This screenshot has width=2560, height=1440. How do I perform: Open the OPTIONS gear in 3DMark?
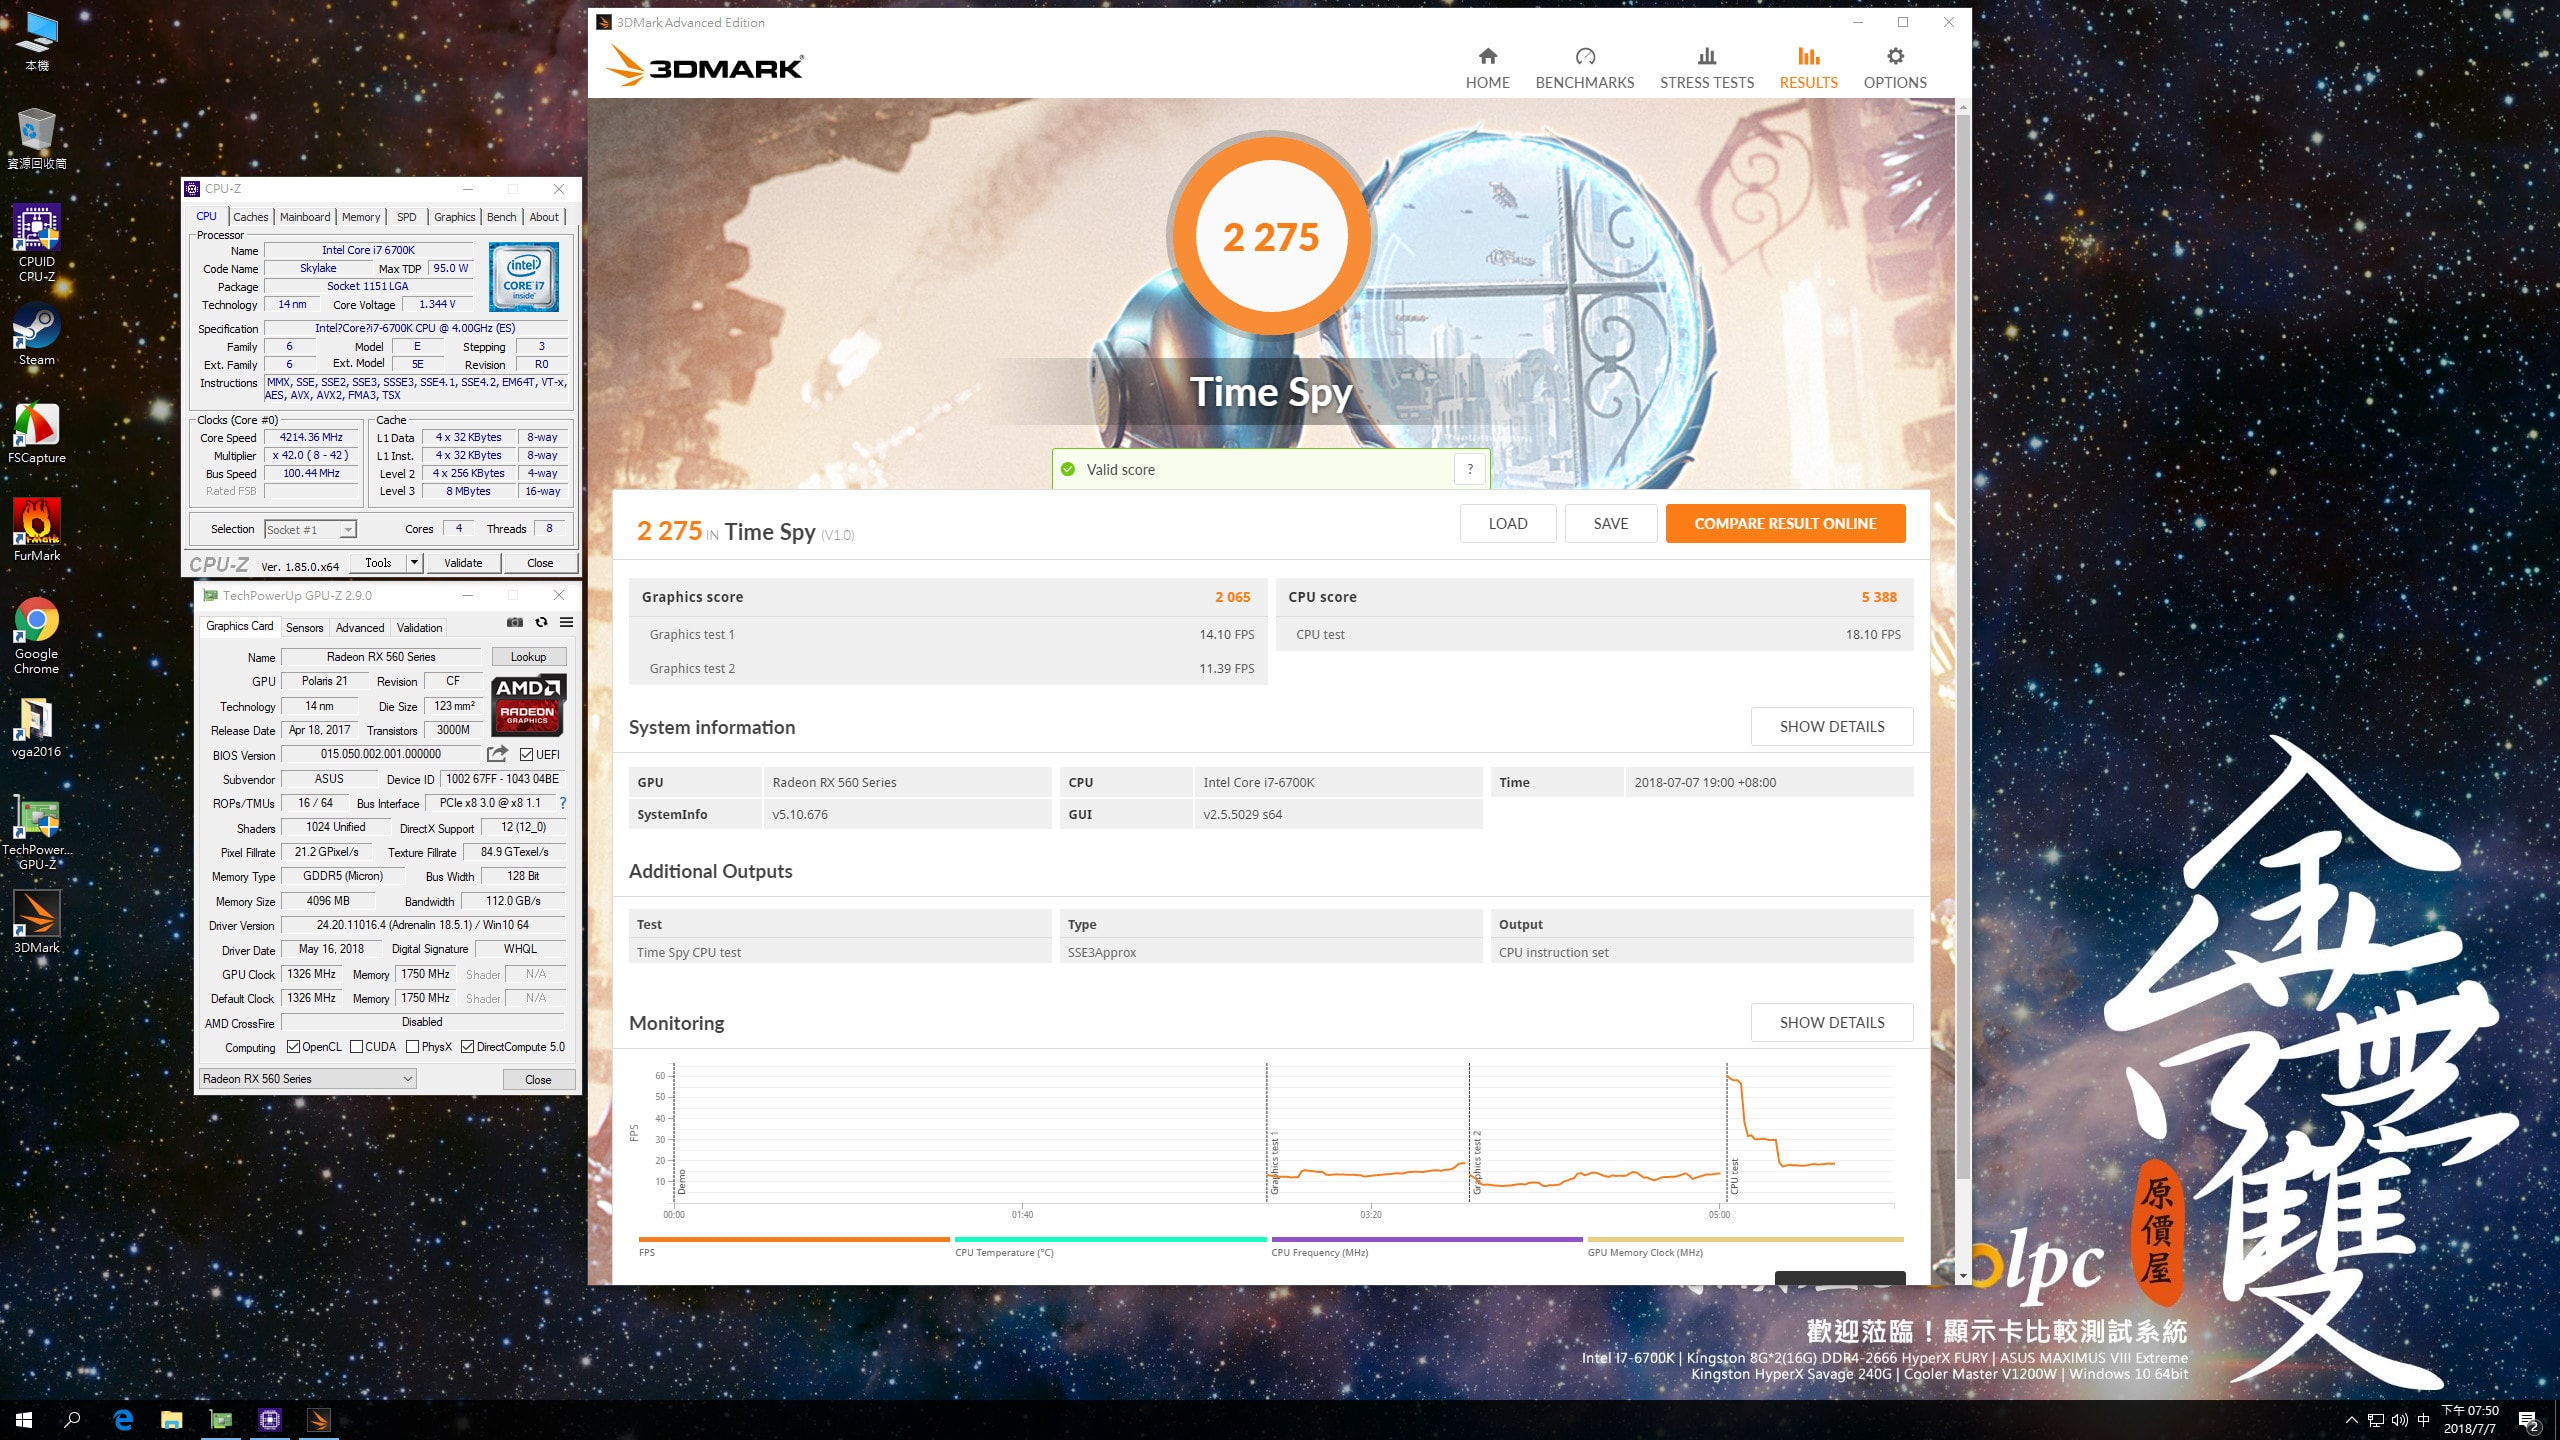[1894, 68]
